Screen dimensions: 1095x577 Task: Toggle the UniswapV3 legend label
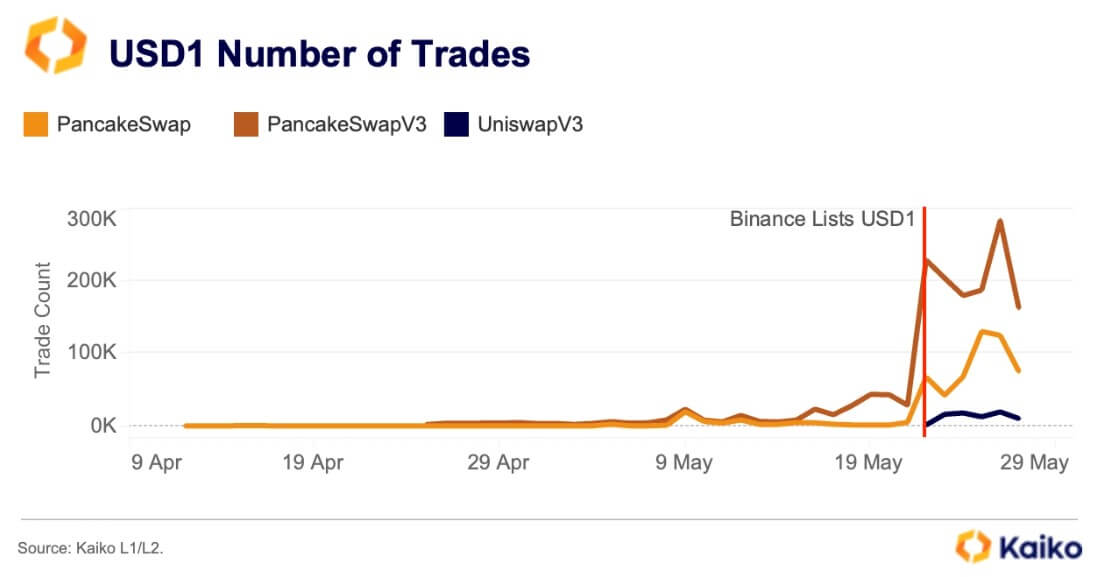tap(530, 125)
